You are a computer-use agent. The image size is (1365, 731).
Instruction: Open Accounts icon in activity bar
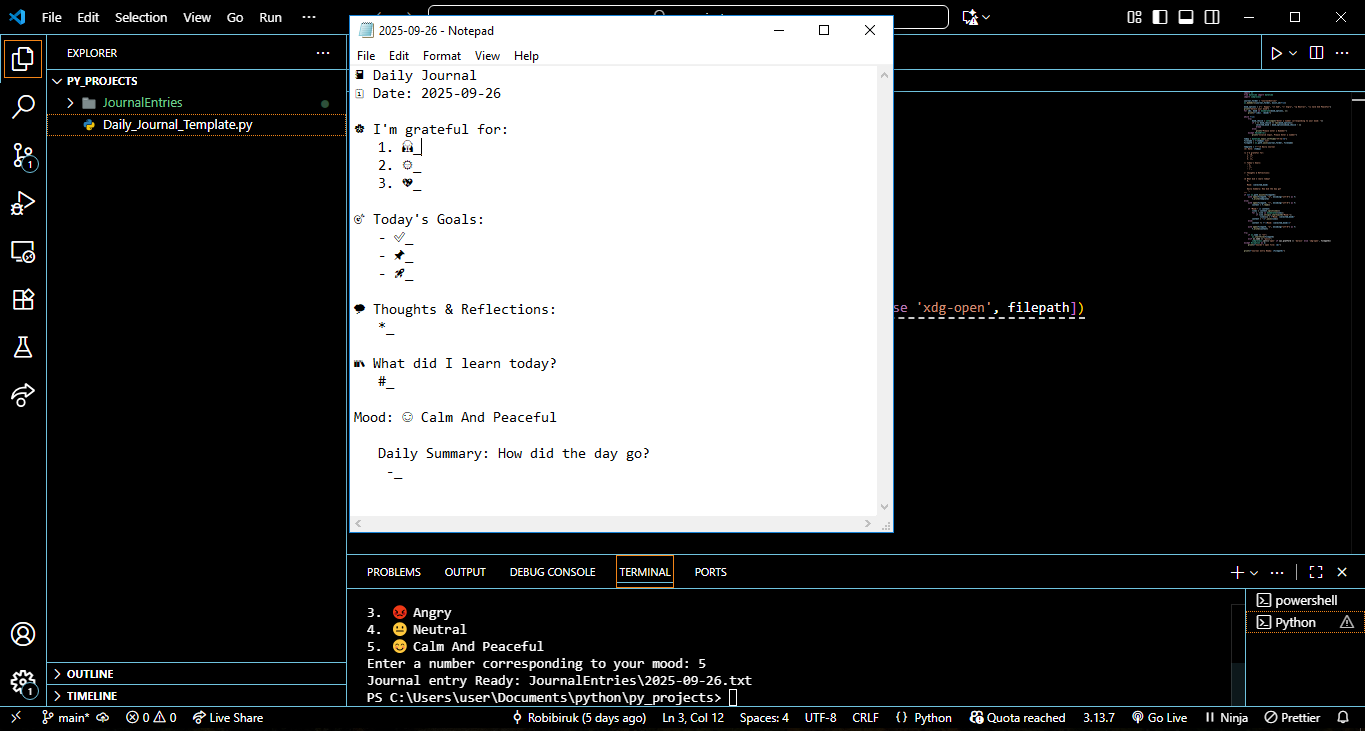coord(23,634)
